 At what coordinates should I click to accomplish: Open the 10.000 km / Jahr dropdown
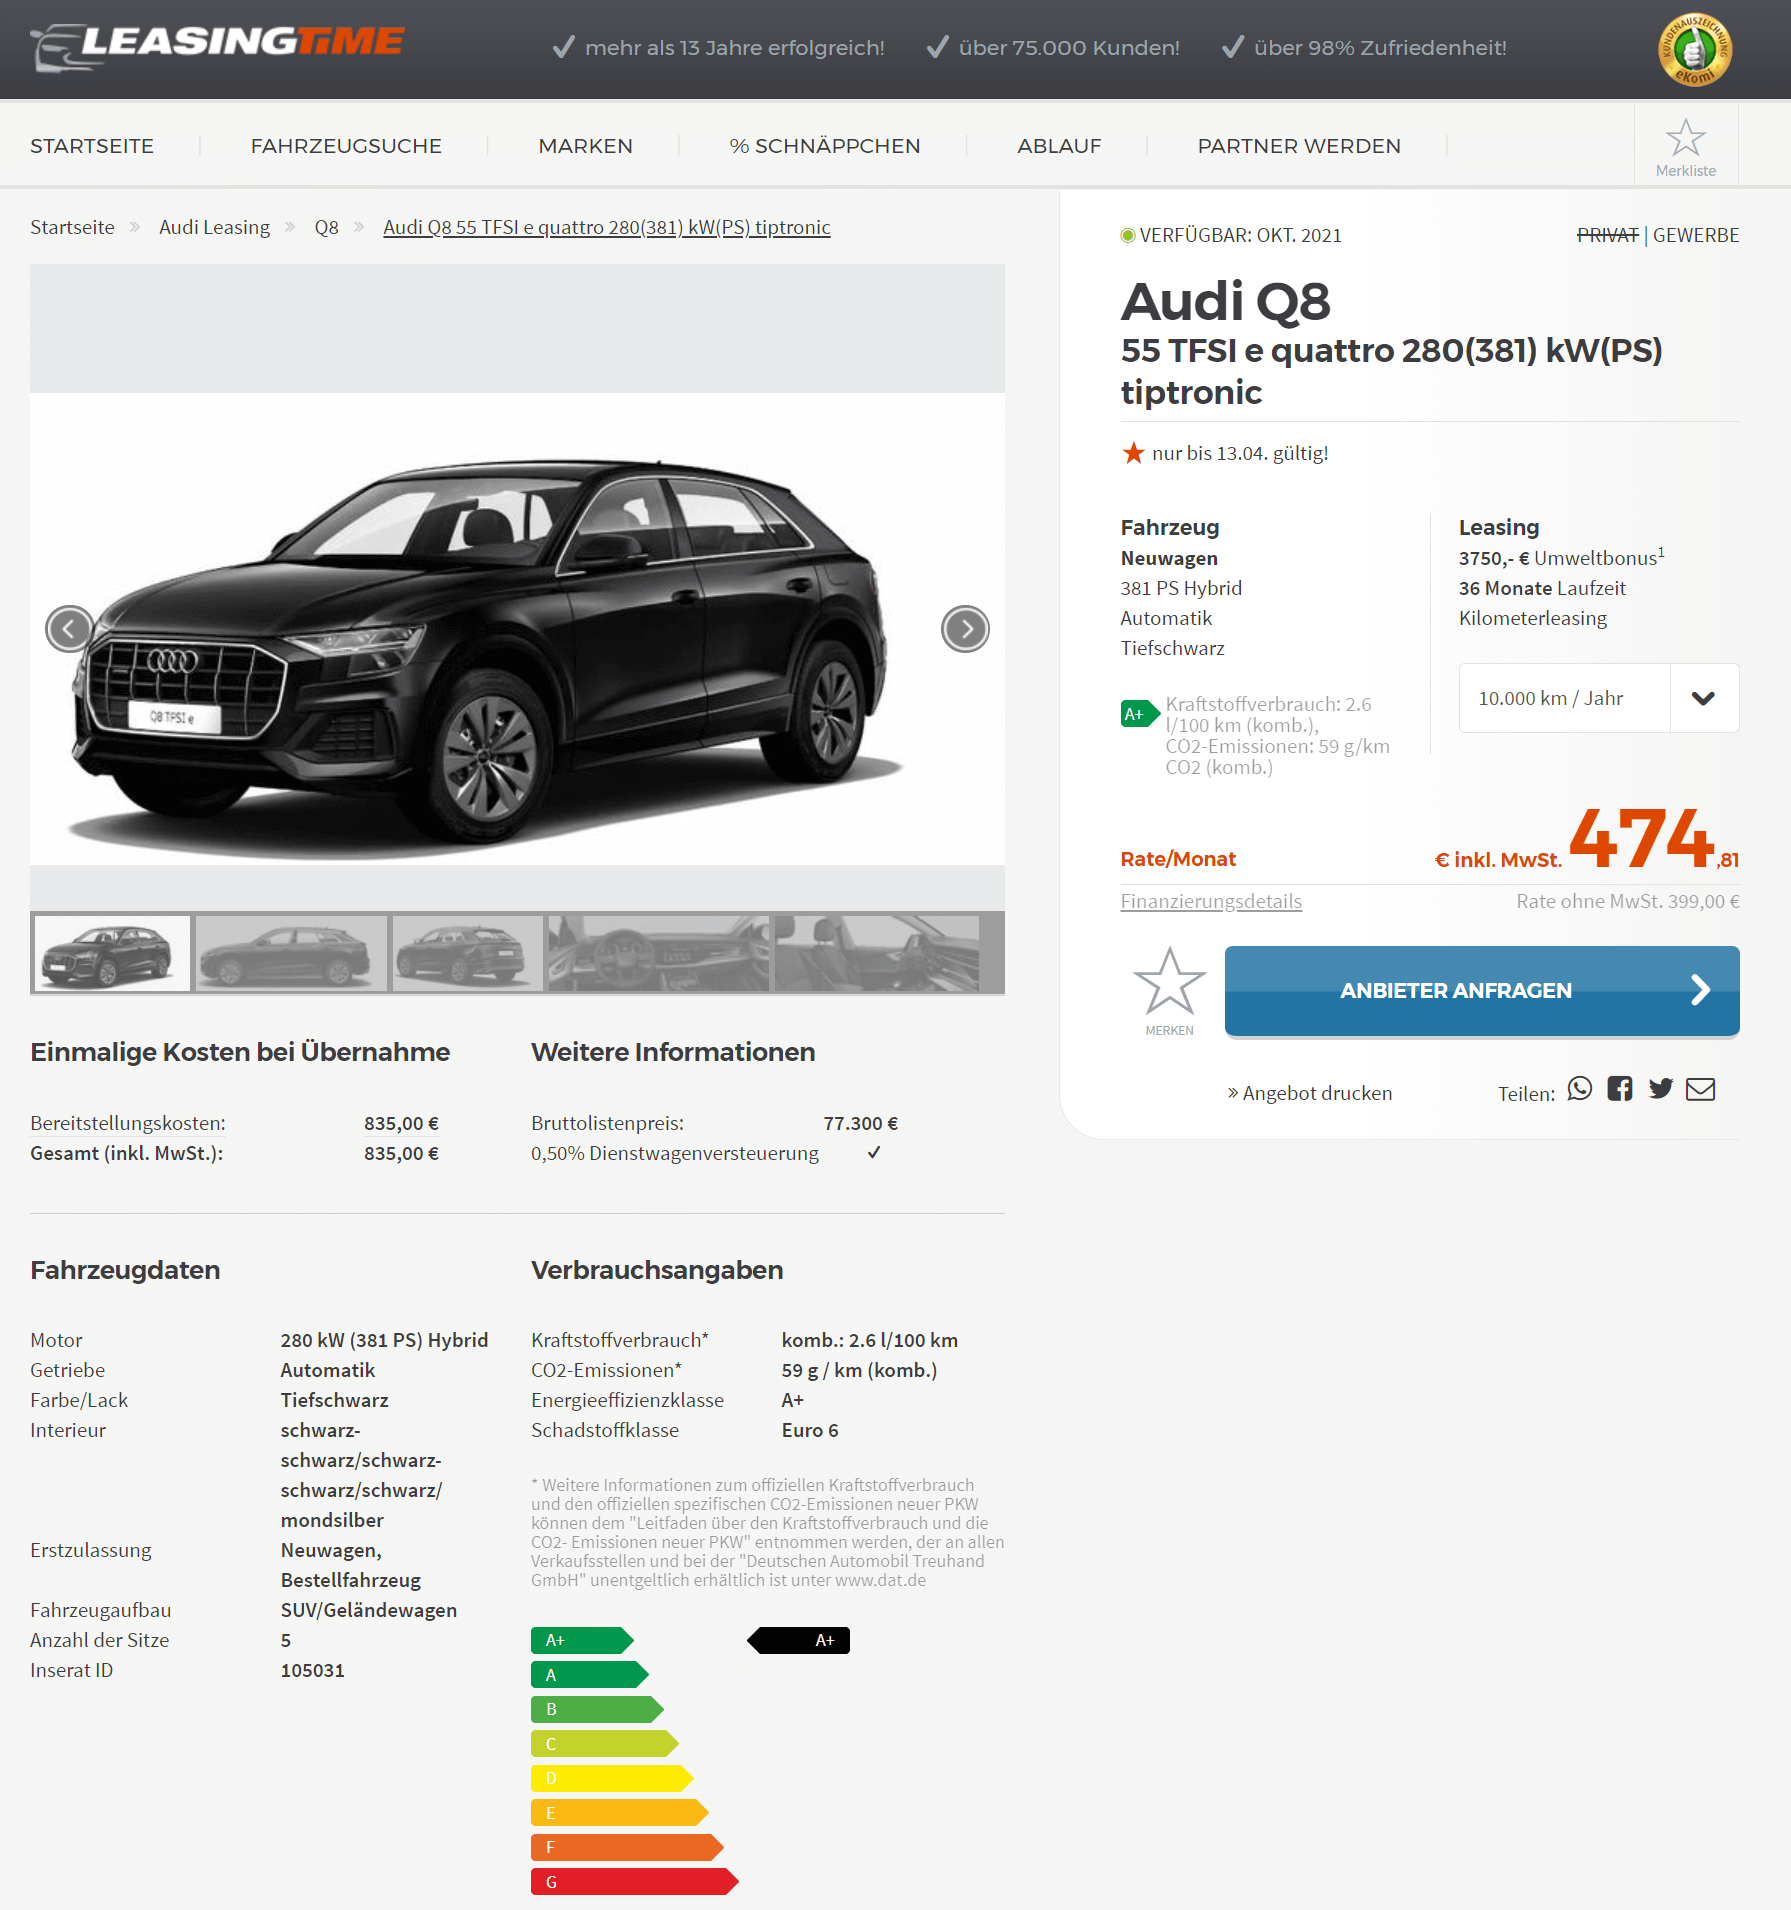[x=1599, y=698]
